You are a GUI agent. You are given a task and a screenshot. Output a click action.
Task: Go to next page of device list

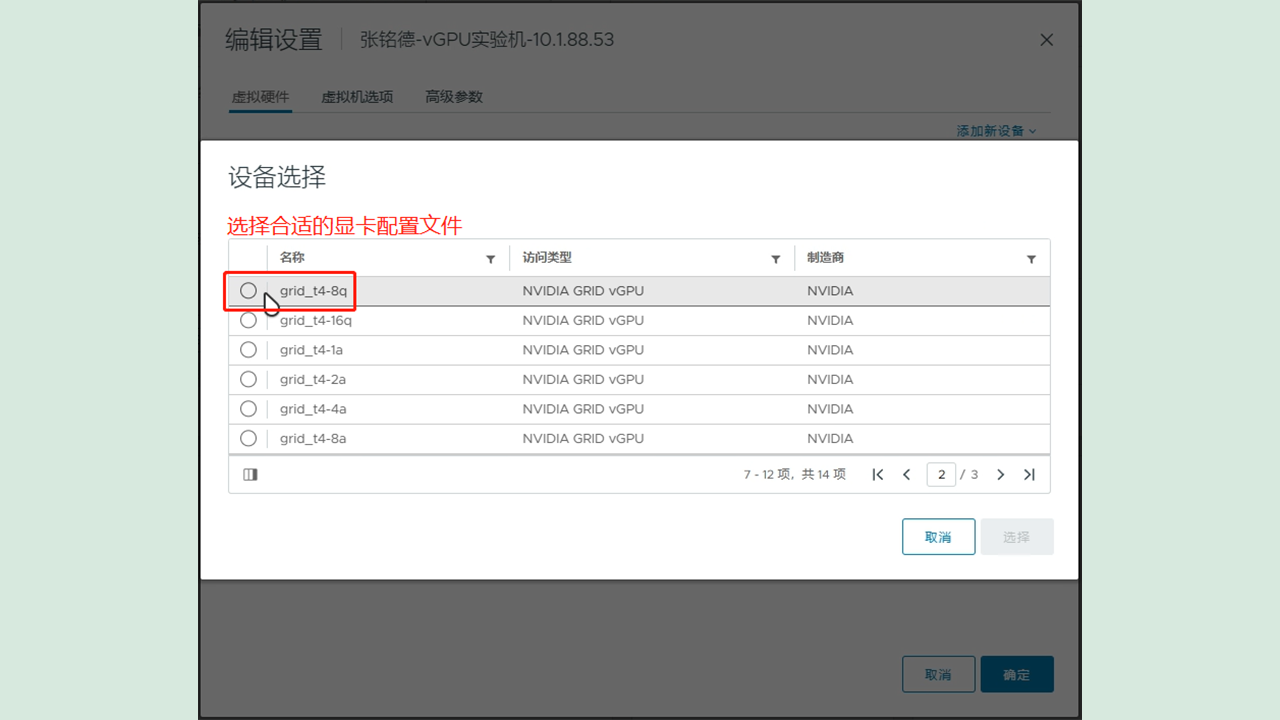tap(1000, 475)
